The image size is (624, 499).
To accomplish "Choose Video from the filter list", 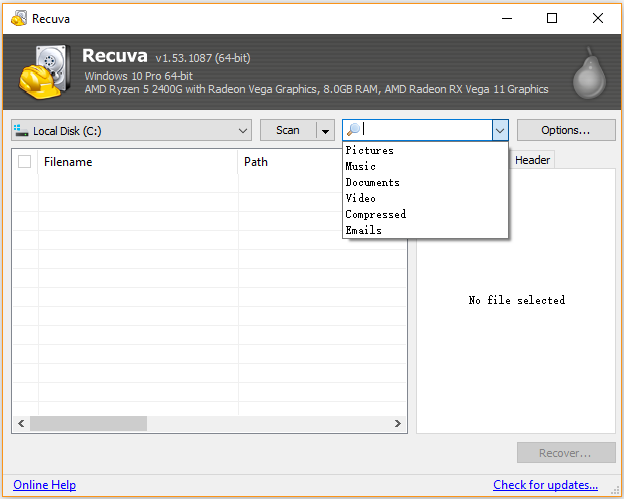I will tap(425, 198).
